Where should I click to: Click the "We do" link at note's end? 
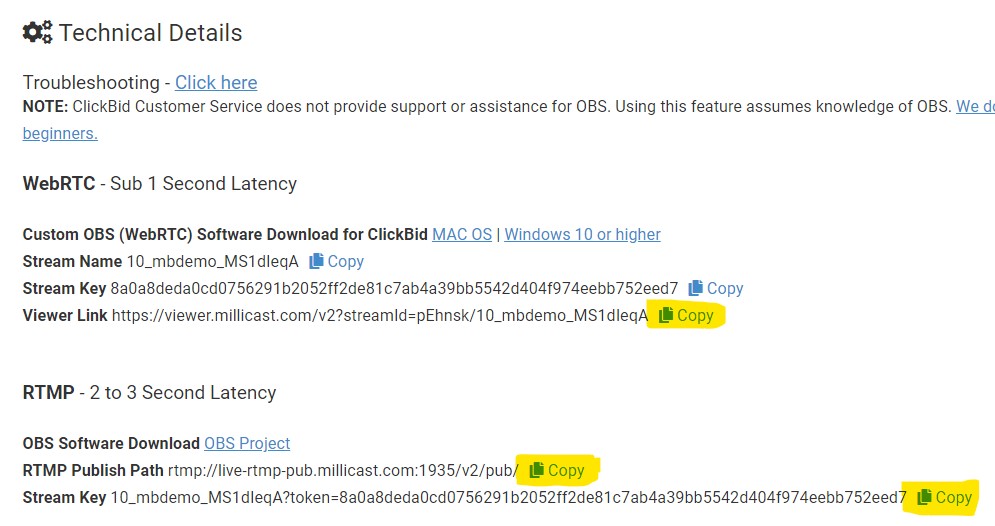tap(975, 106)
